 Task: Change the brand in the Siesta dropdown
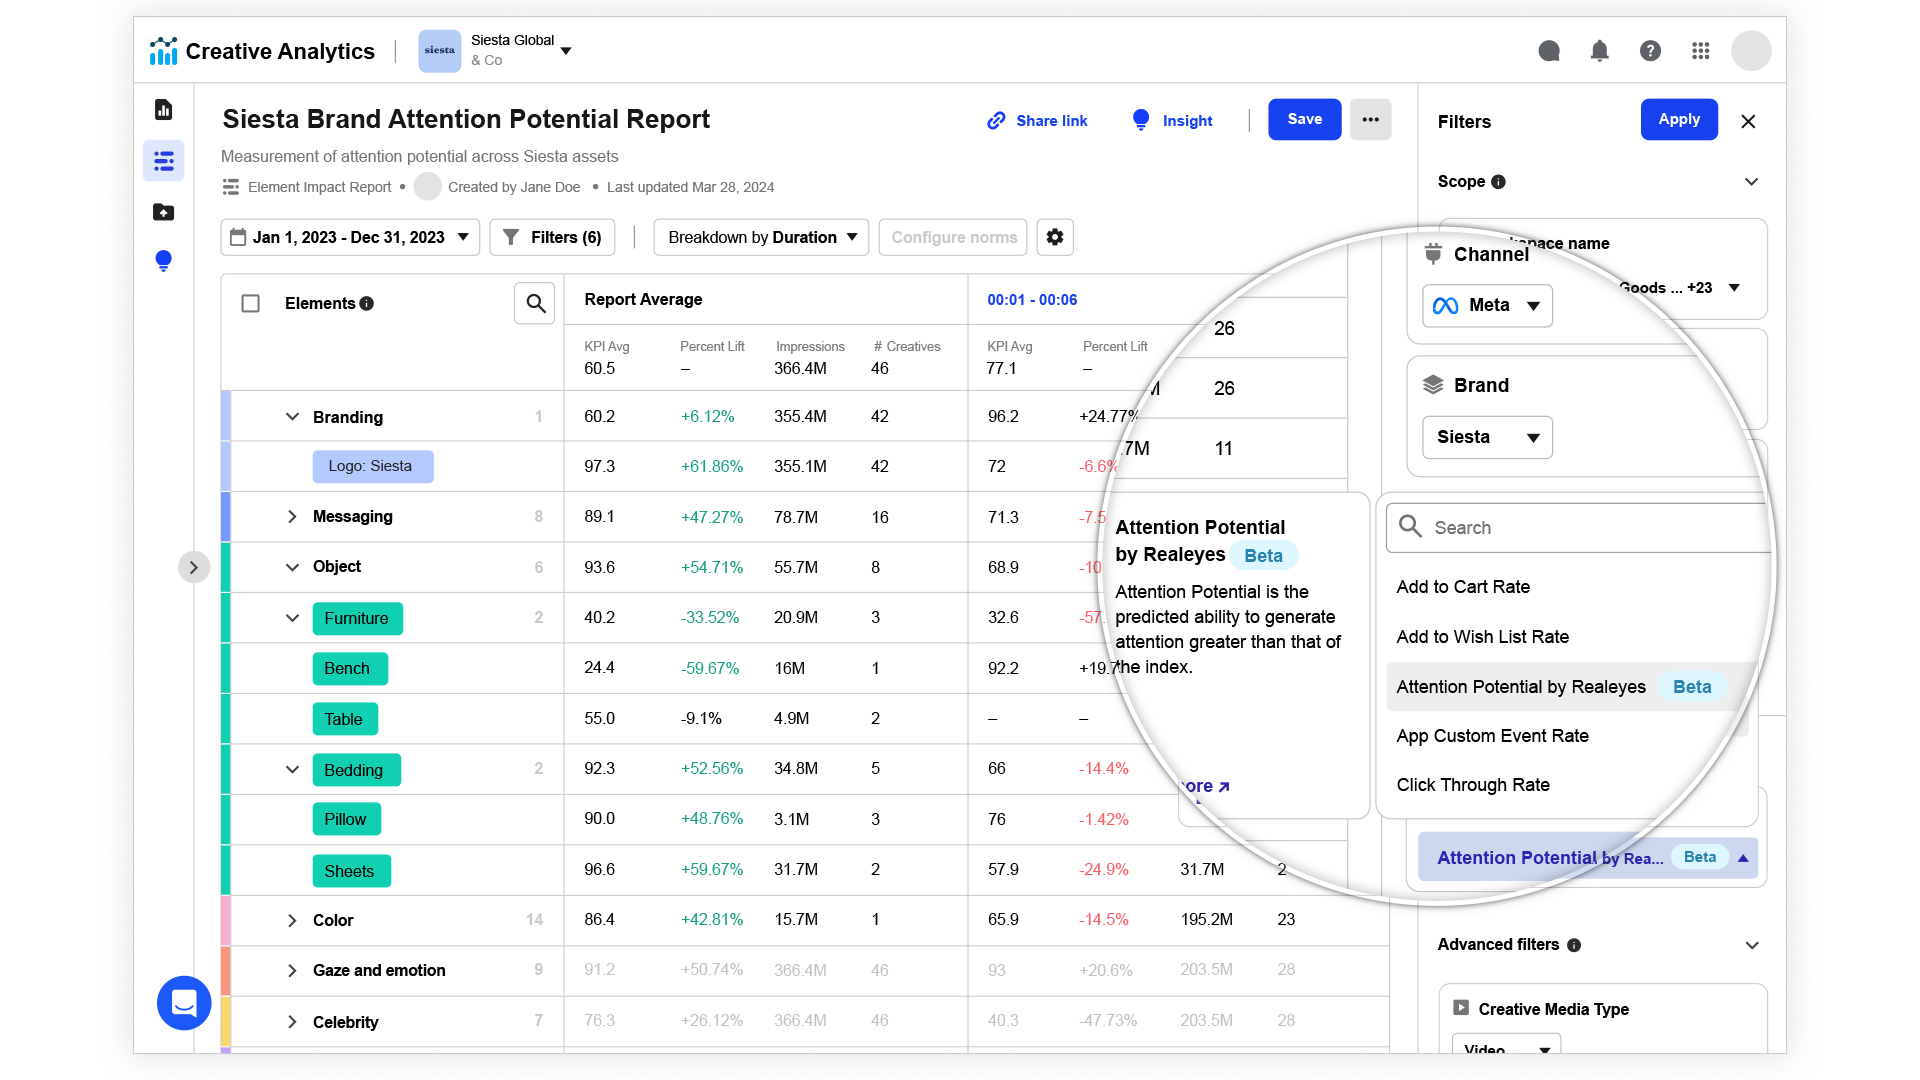[x=1487, y=437]
